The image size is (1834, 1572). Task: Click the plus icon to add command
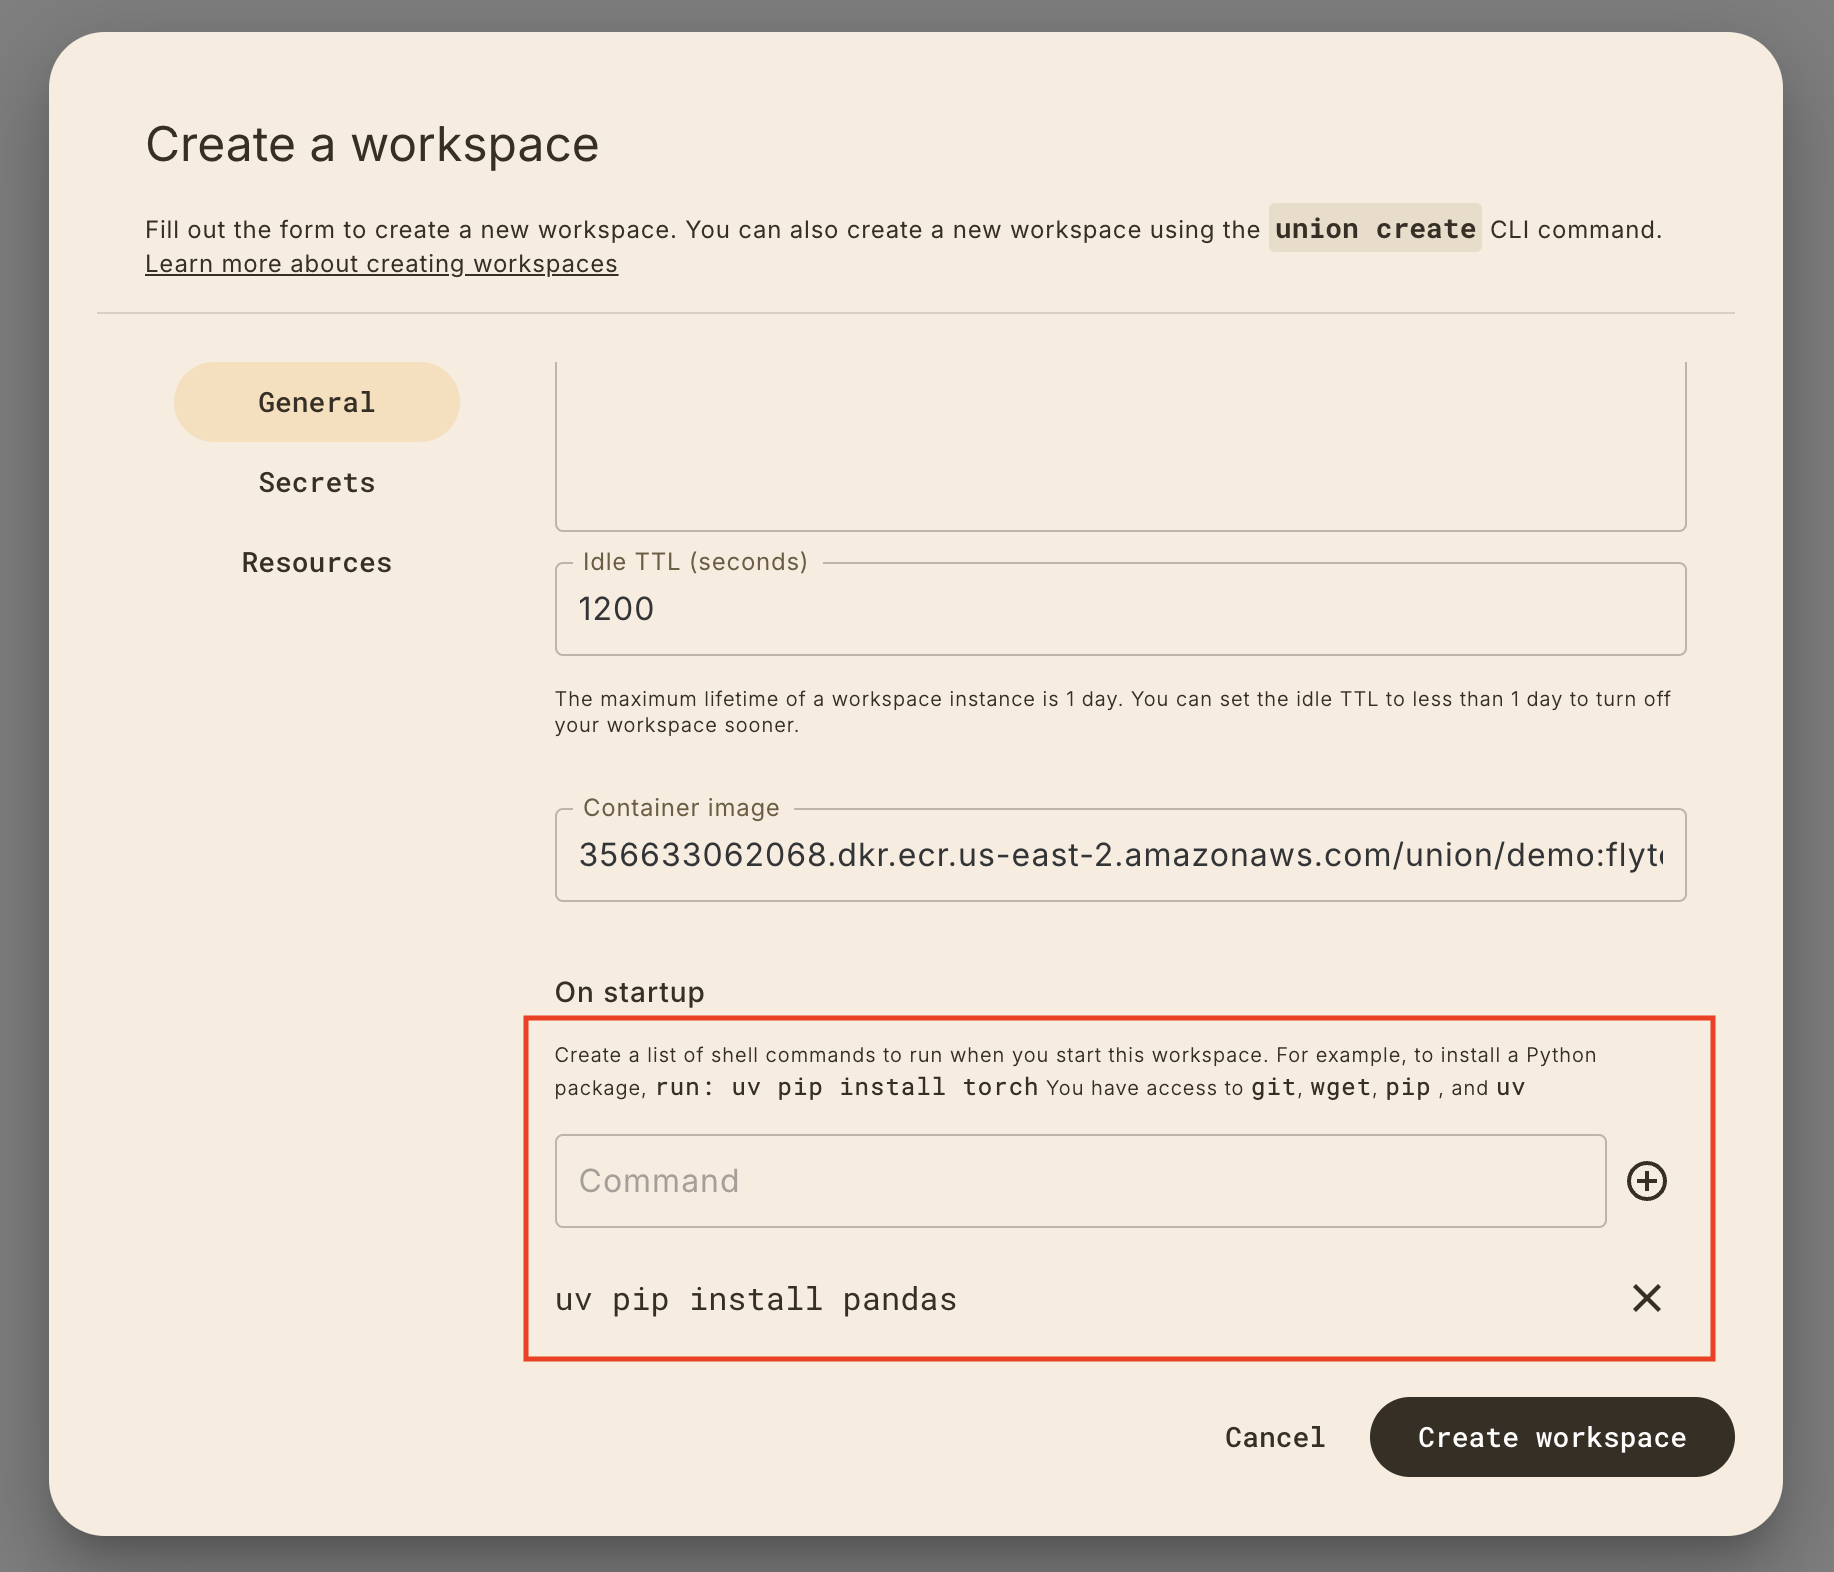tap(1646, 1181)
